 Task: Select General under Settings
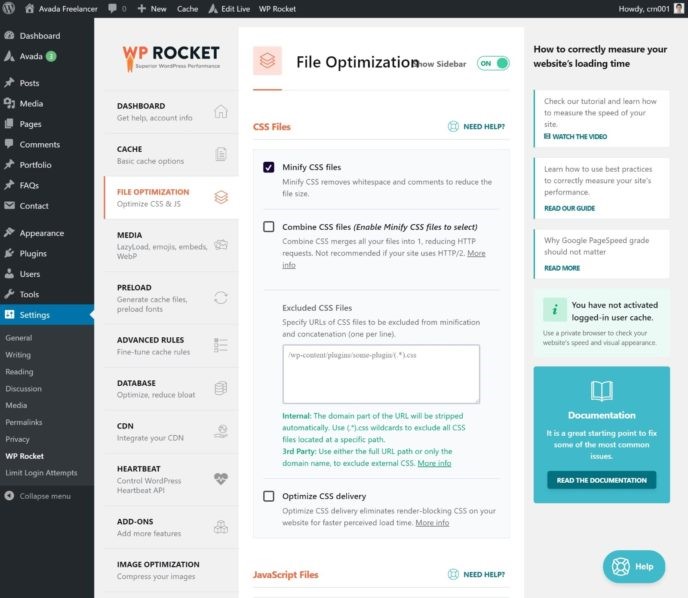click(19, 338)
